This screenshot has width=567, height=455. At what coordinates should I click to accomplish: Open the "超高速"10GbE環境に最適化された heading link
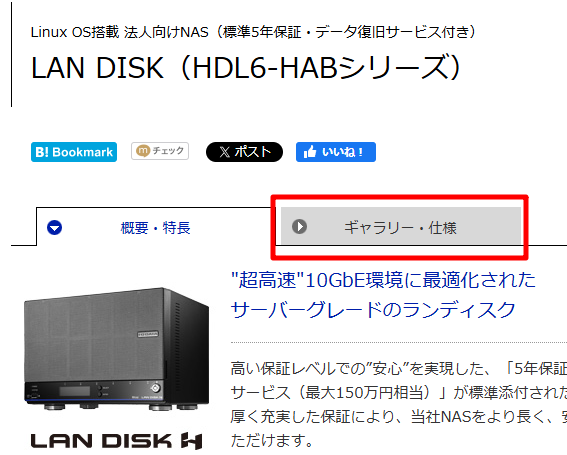[383, 280]
